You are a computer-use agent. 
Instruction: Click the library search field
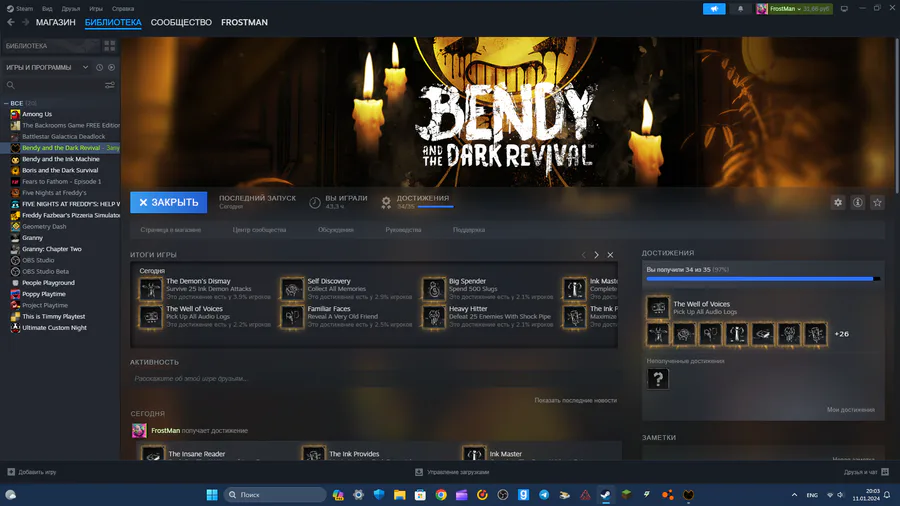point(55,85)
